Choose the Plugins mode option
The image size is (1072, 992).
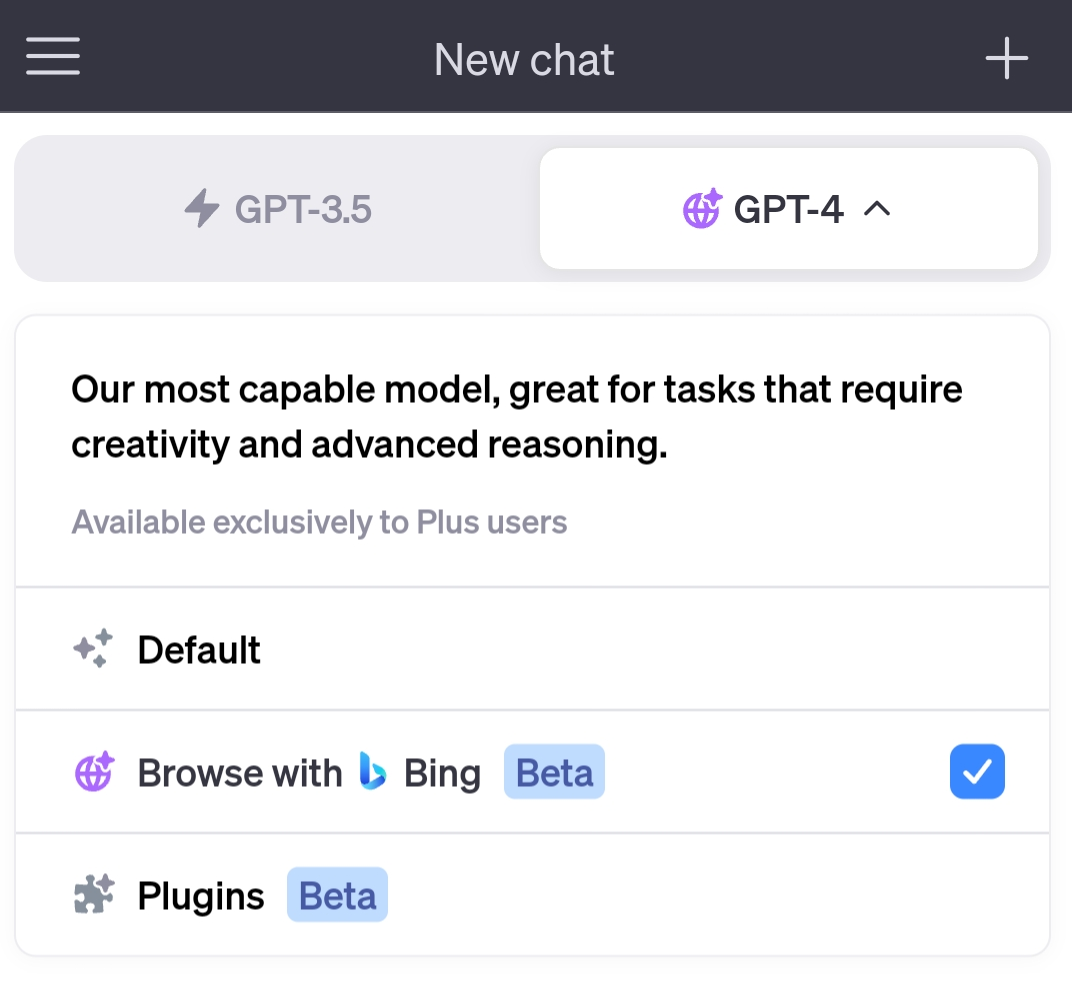pos(532,895)
